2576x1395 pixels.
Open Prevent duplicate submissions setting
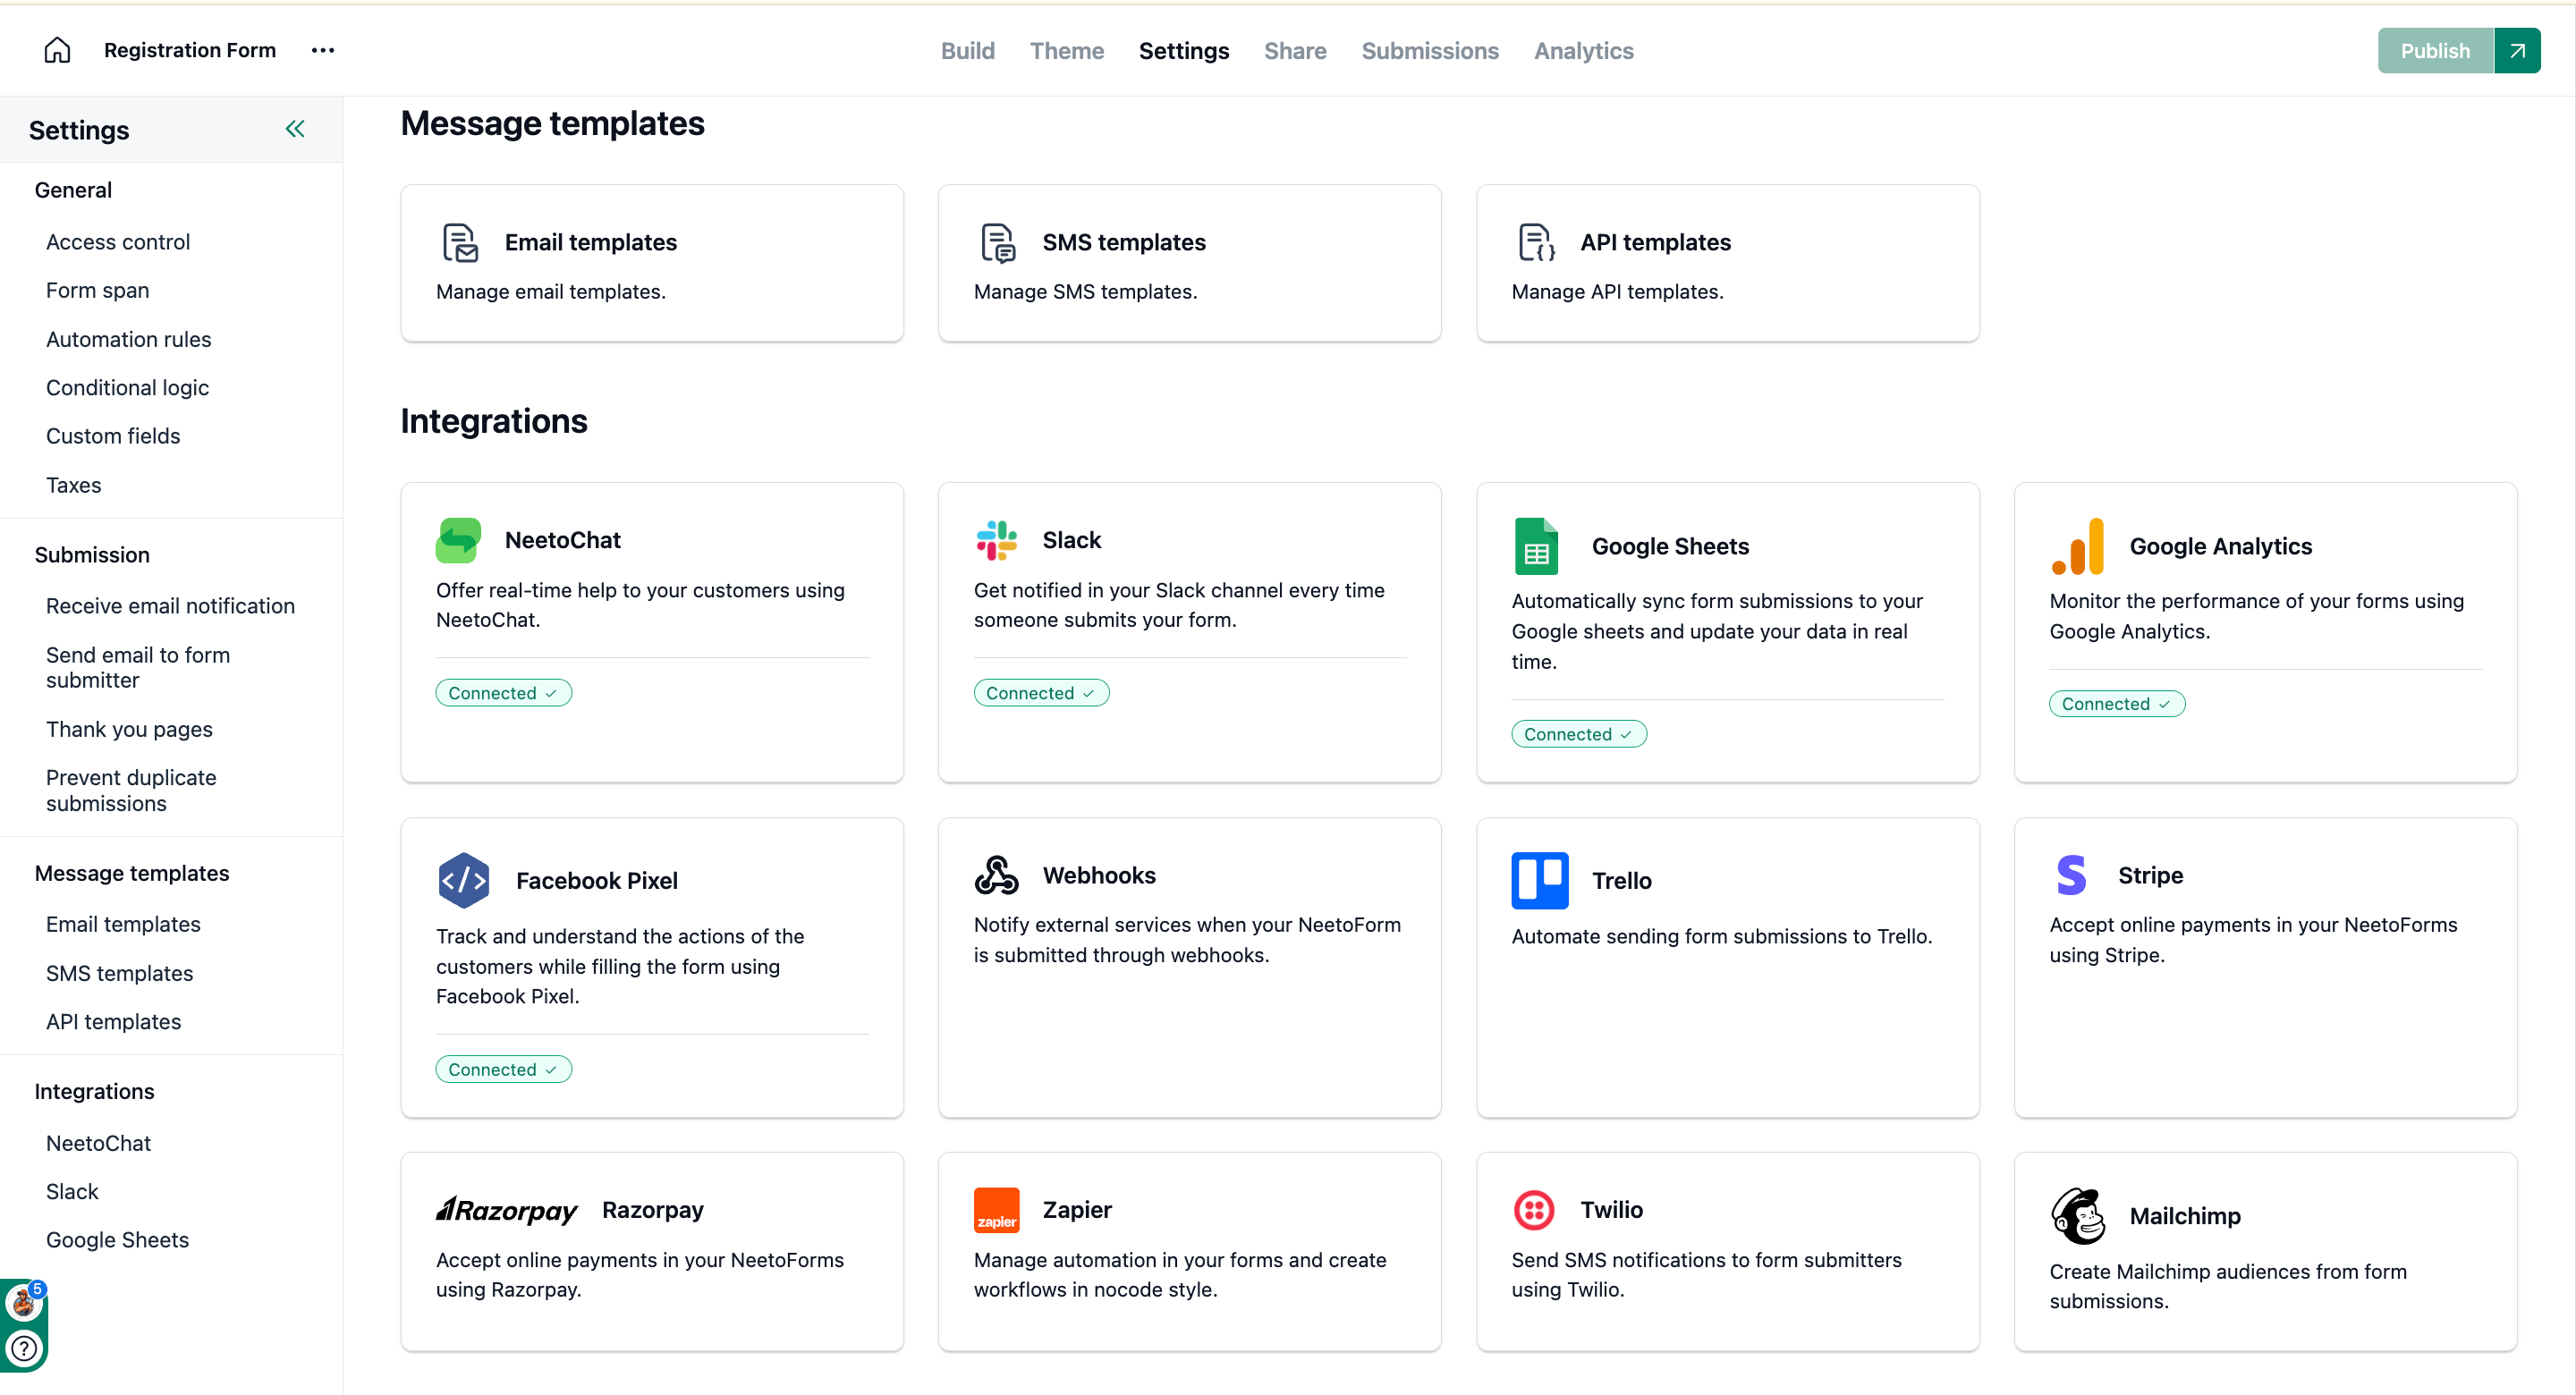(x=131, y=790)
